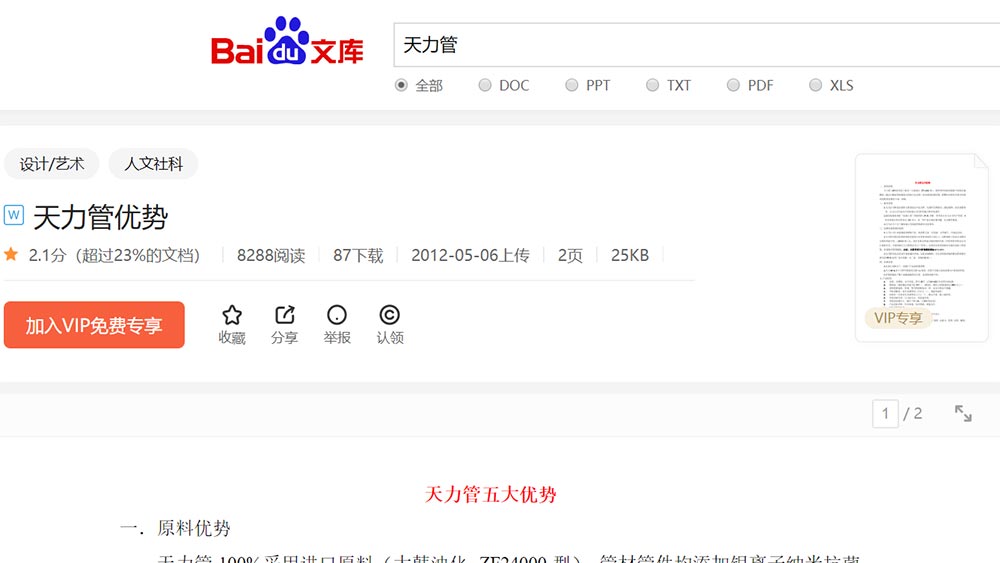This screenshot has height=563, width=1000.
Task: Select the PPT file type filter
Action: click(x=571, y=85)
